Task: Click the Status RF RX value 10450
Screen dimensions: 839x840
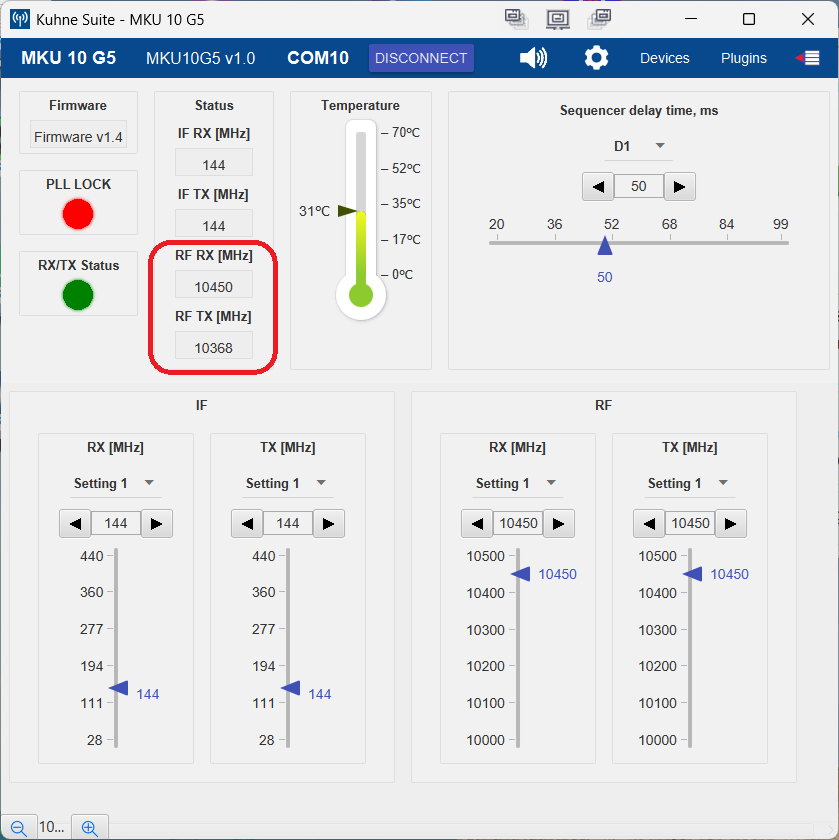Action: click(214, 286)
